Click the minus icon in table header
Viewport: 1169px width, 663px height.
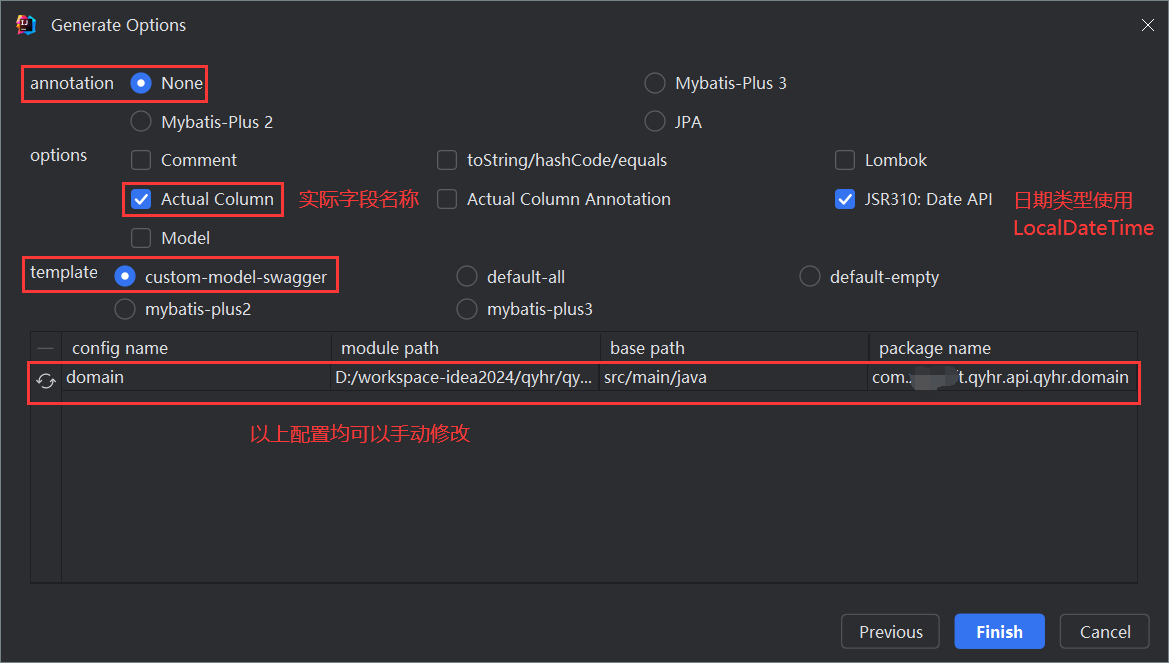point(45,348)
